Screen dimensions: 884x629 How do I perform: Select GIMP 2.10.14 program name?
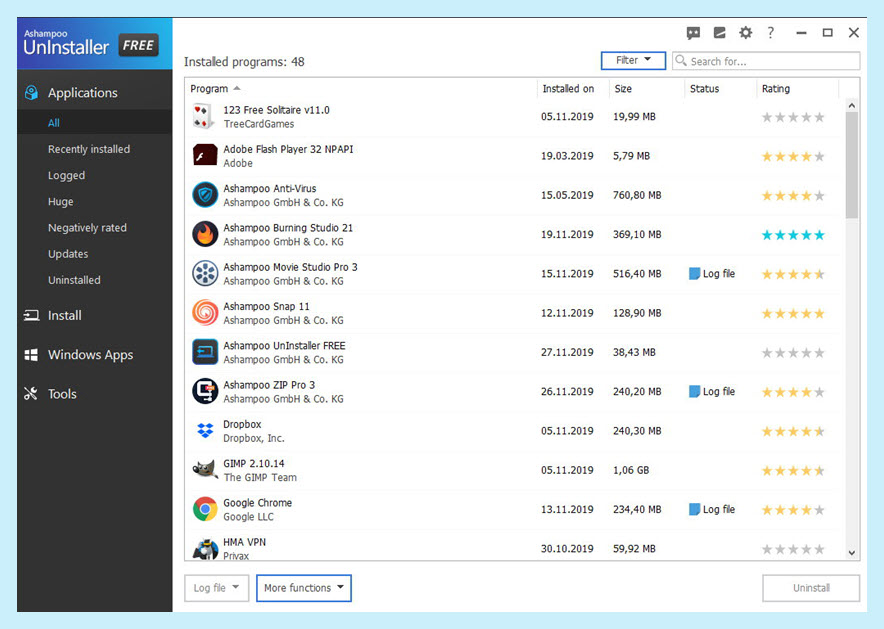[254, 463]
